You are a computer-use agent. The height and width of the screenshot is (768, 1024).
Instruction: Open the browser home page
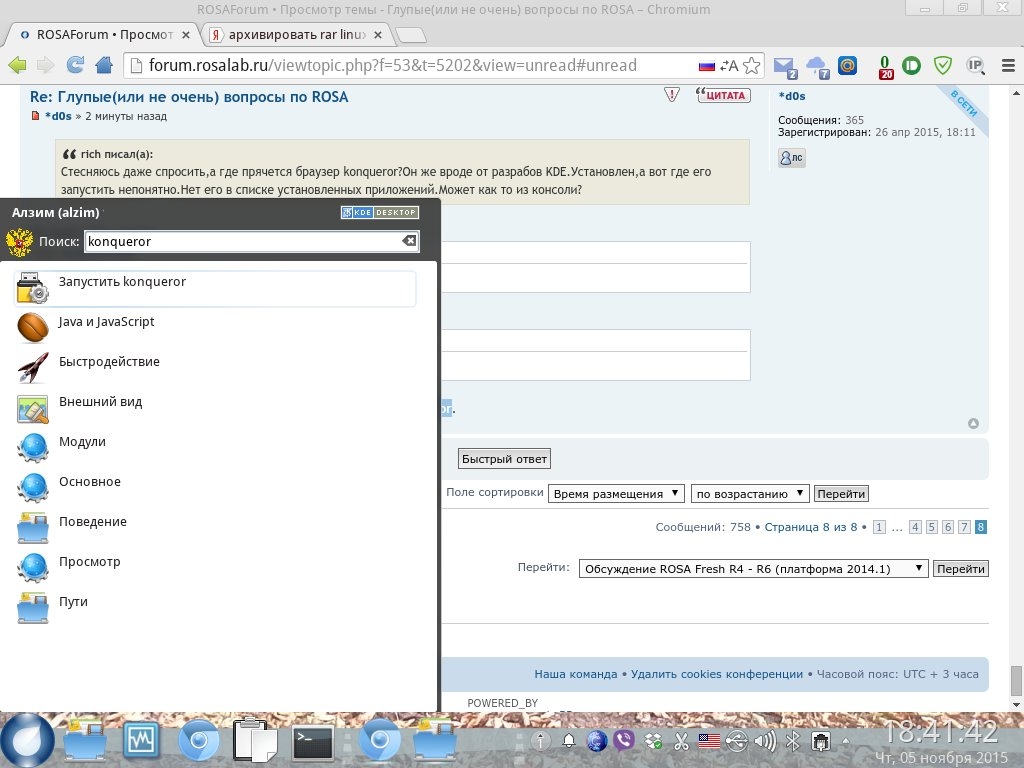[104, 65]
